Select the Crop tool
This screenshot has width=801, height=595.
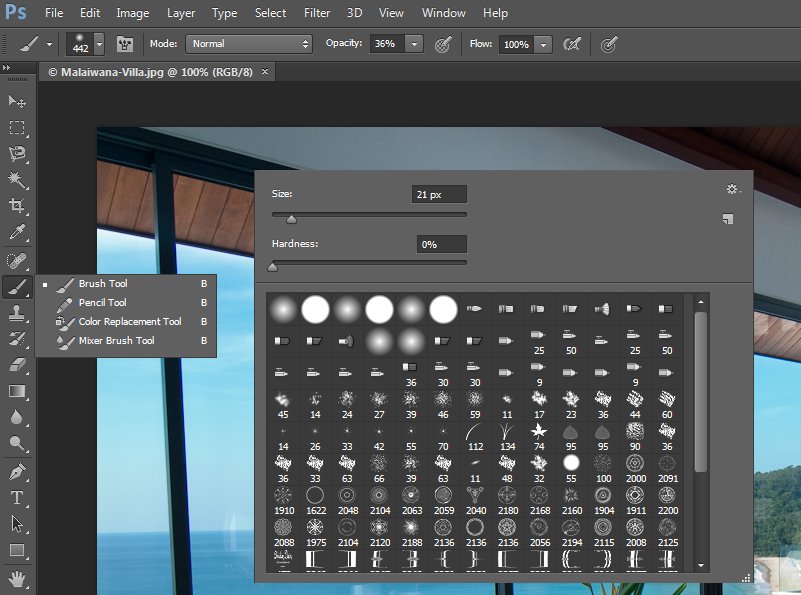tap(17, 206)
